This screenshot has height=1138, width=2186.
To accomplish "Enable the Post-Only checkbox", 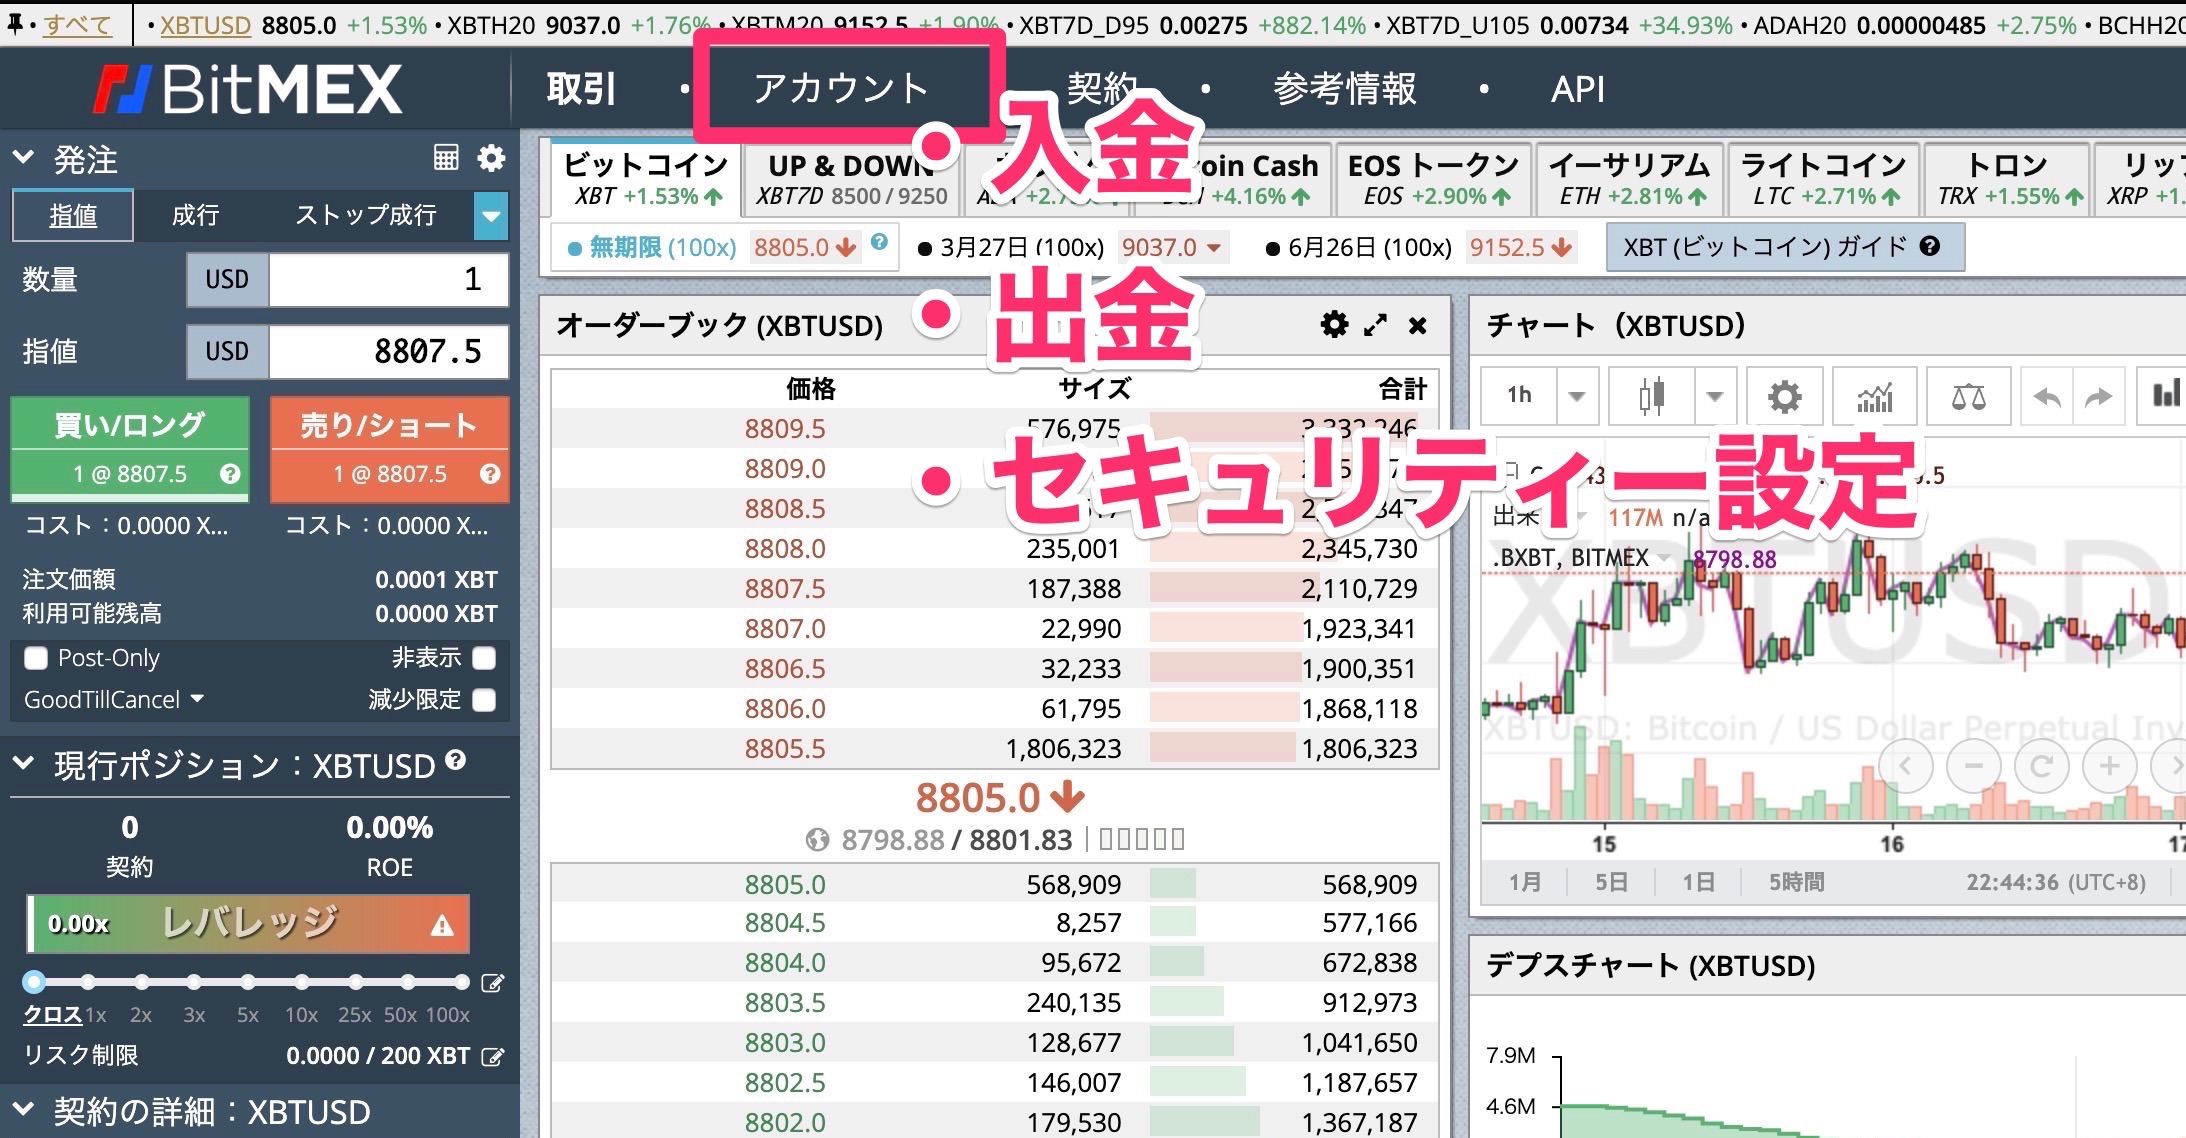I will pos(36,658).
